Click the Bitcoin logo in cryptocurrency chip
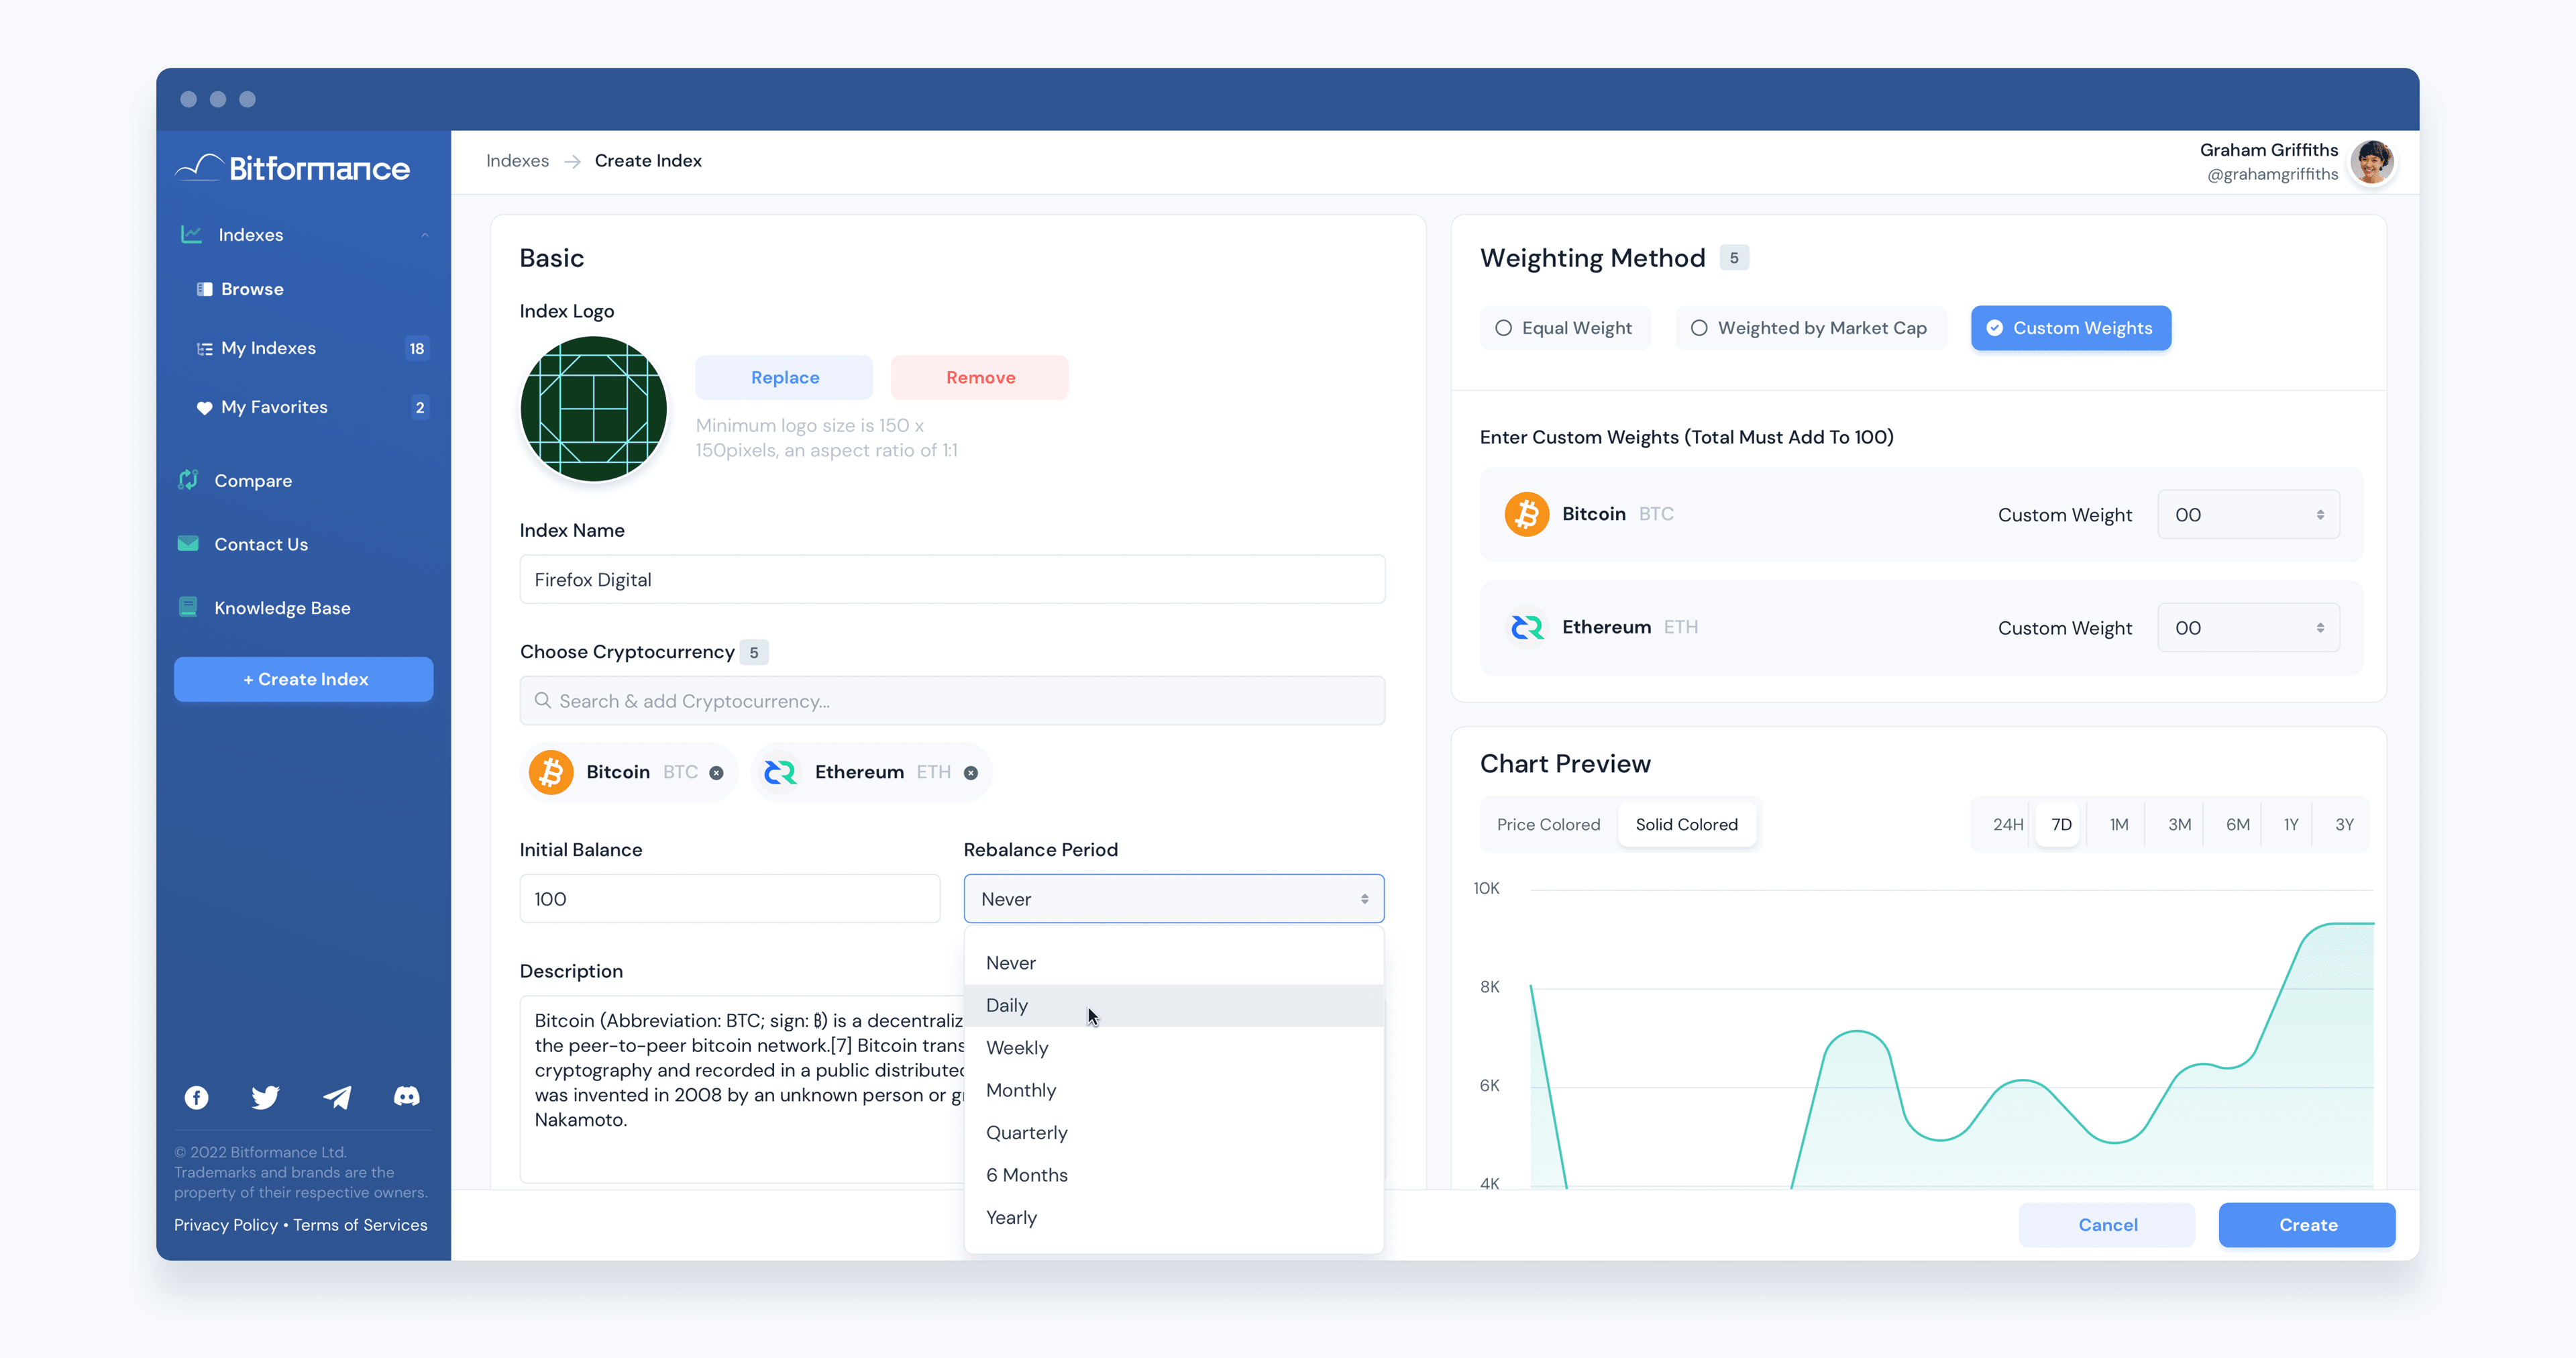Screen dimensions: 2576x1358 point(551,772)
